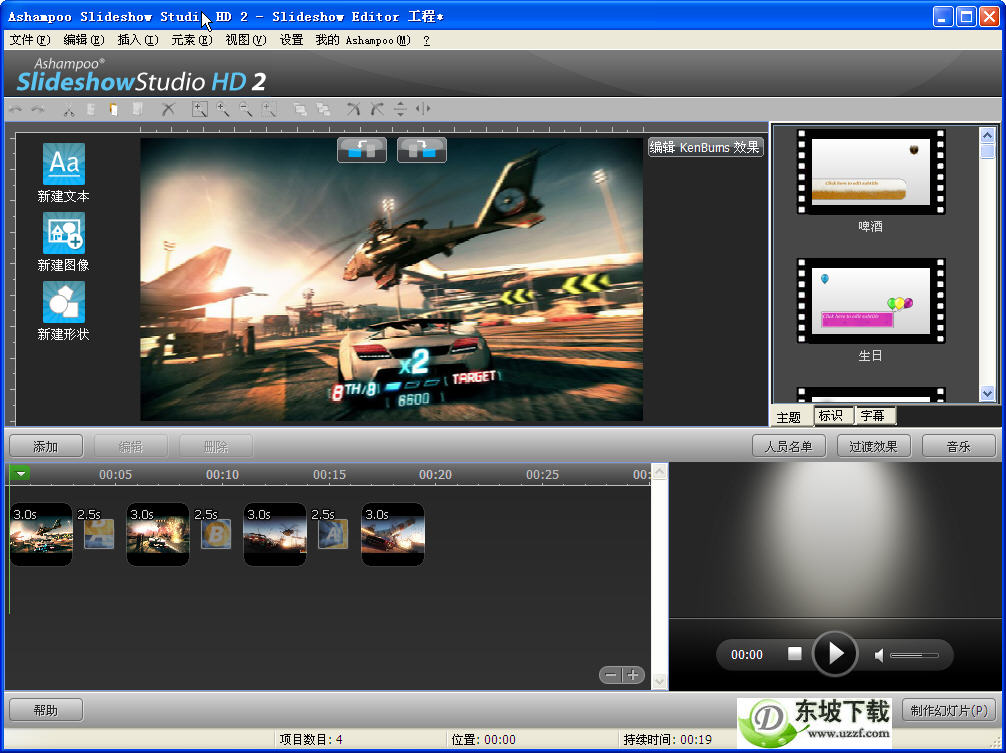The height and width of the screenshot is (753, 1006).
Task: Select the 啤酒 theme thumbnail
Action: coord(871,172)
